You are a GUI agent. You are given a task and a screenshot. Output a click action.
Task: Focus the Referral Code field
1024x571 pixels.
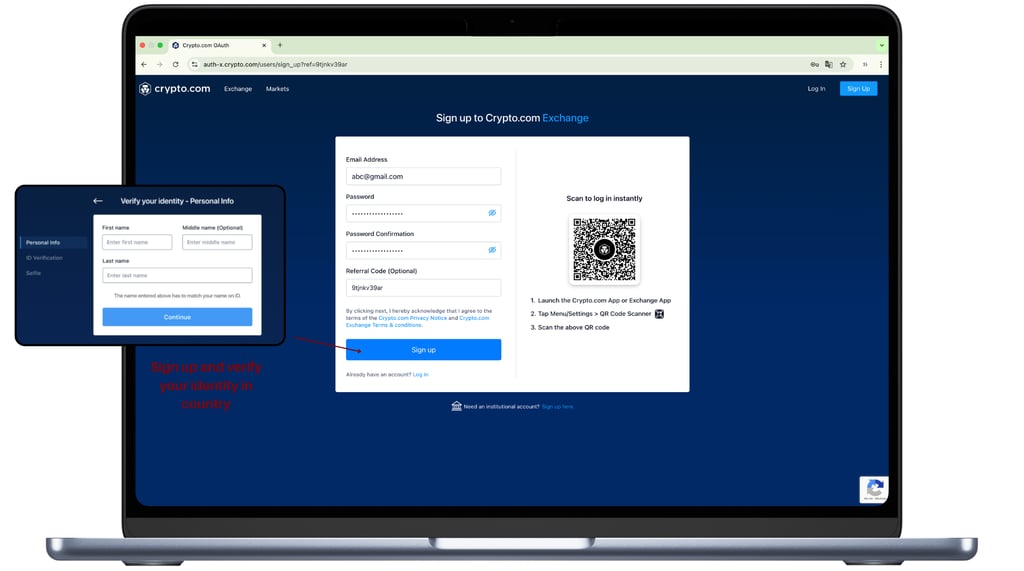[423, 288]
